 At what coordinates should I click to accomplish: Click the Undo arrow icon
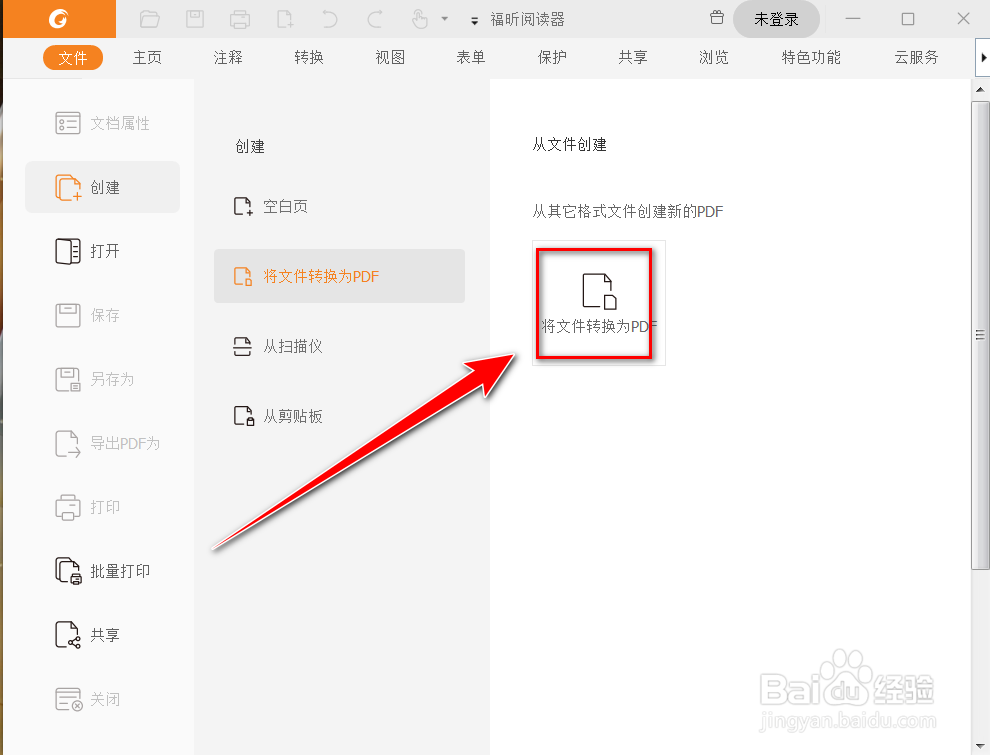click(x=328, y=17)
